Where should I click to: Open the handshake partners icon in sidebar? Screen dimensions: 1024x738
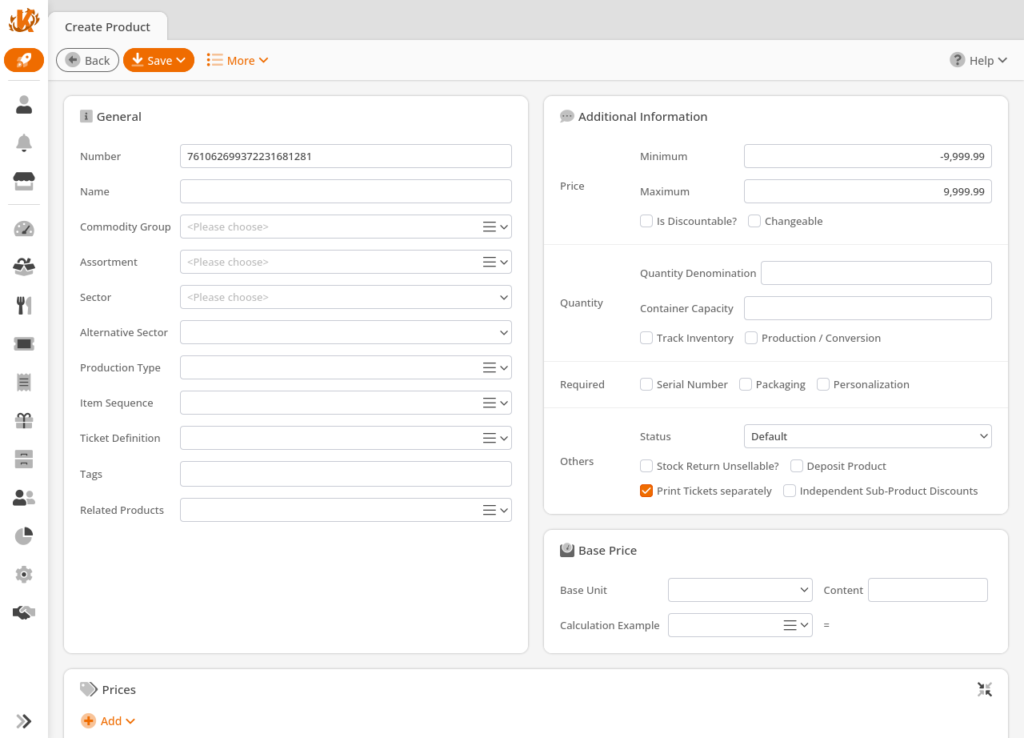pyautogui.click(x=24, y=613)
